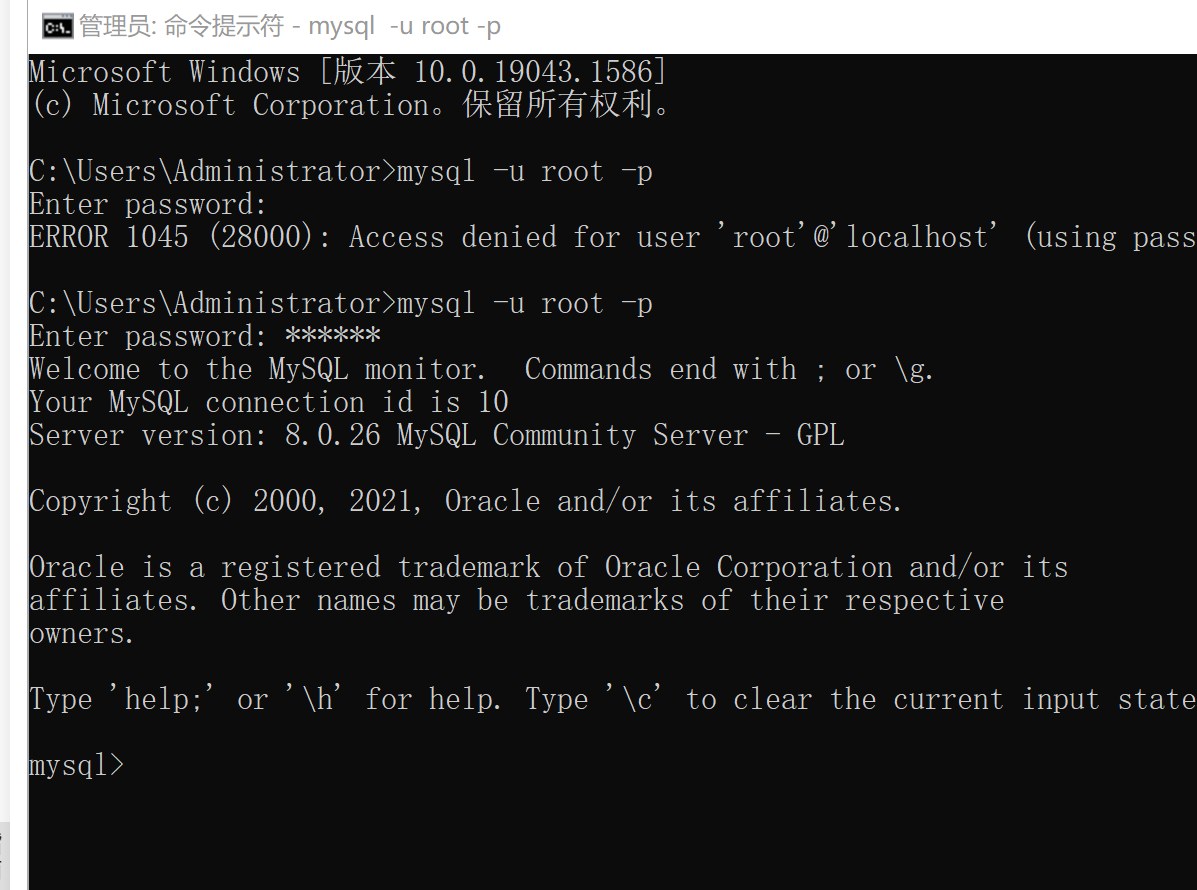Image resolution: width=1197 pixels, height=890 pixels.
Task: Click the first 'mysql -u root -p' command
Action: pyautogui.click(x=524, y=172)
